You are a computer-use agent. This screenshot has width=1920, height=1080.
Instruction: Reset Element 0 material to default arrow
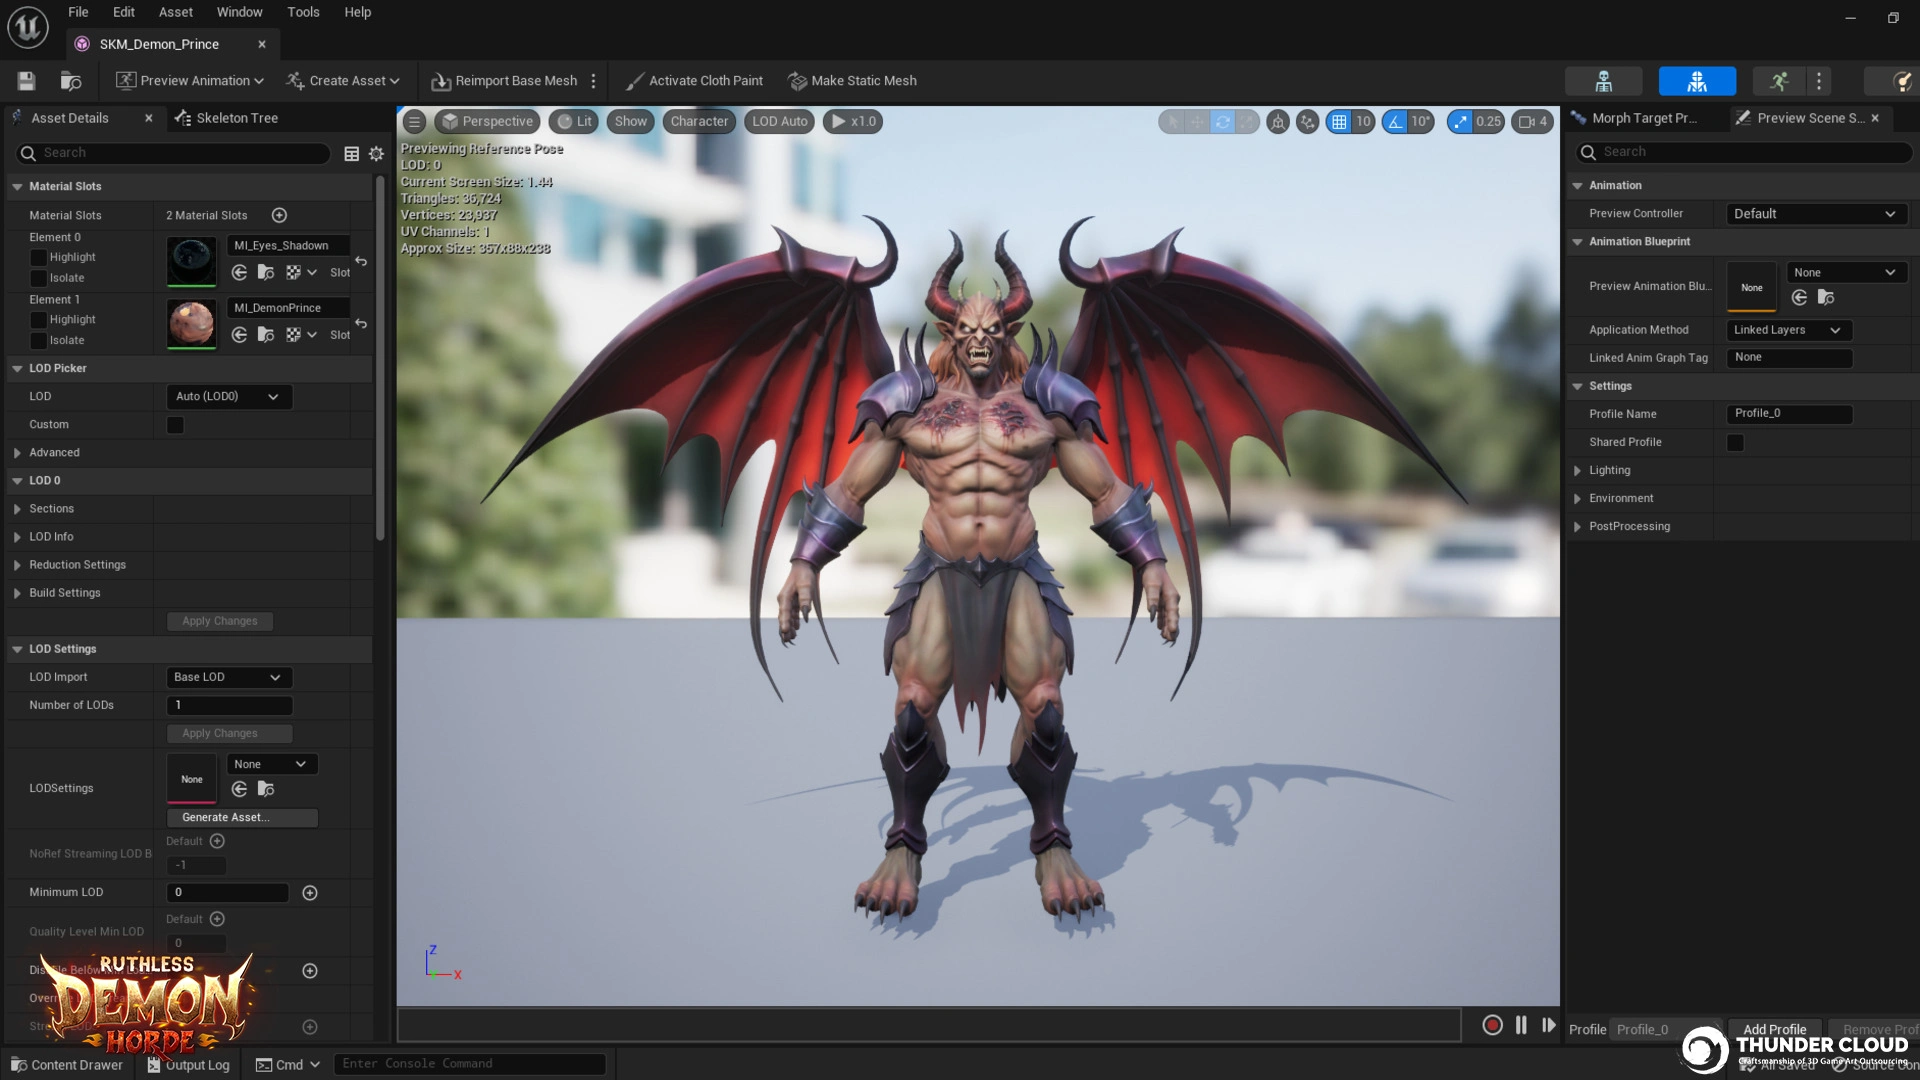tap(361, 261)
